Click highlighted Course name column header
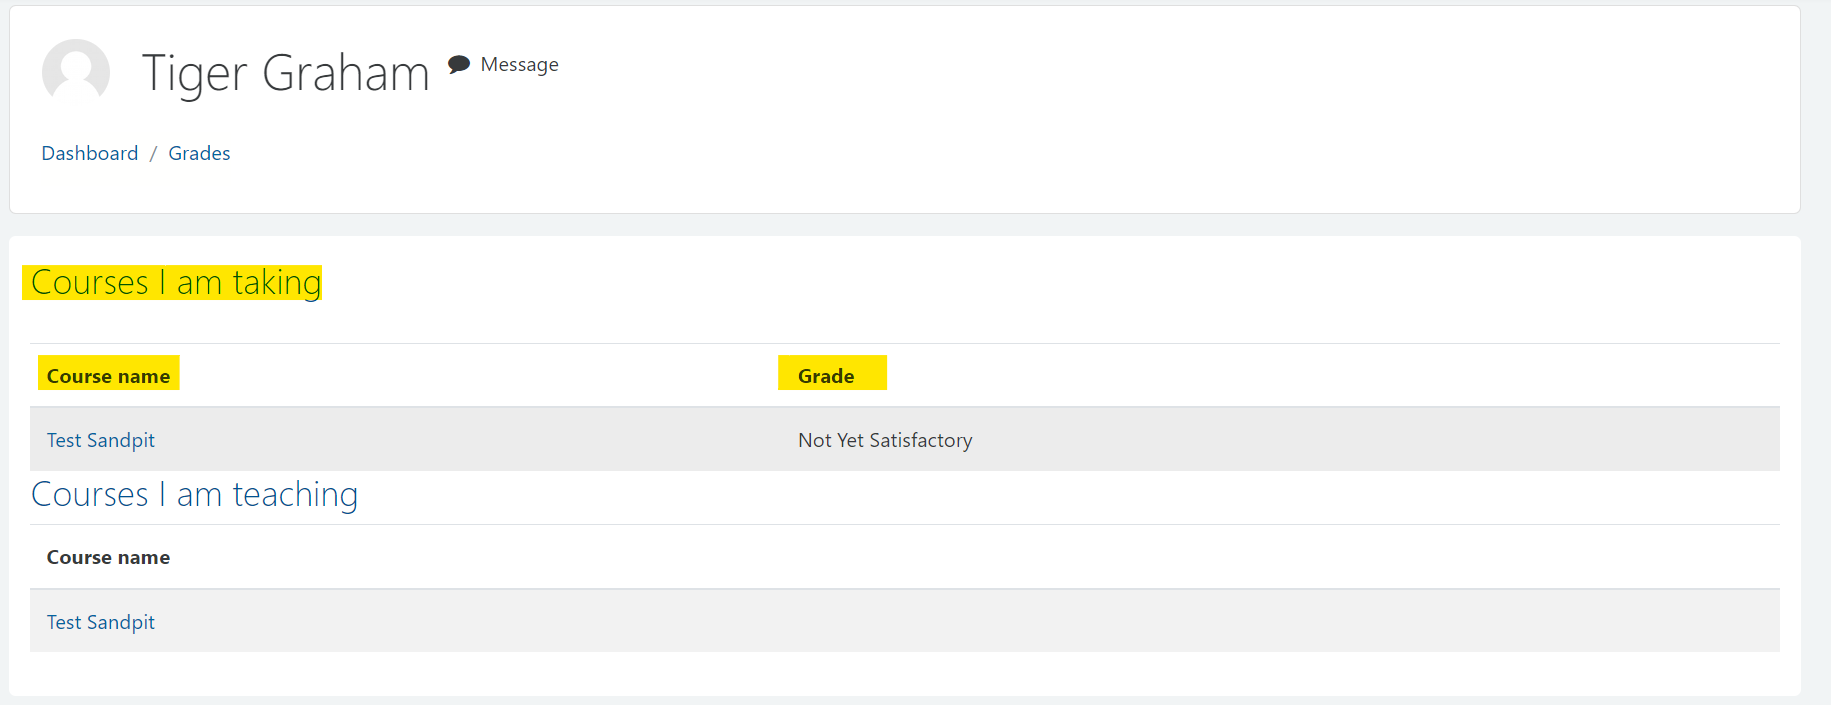The width and height of the screenshot is (1831, 705). 108,376
